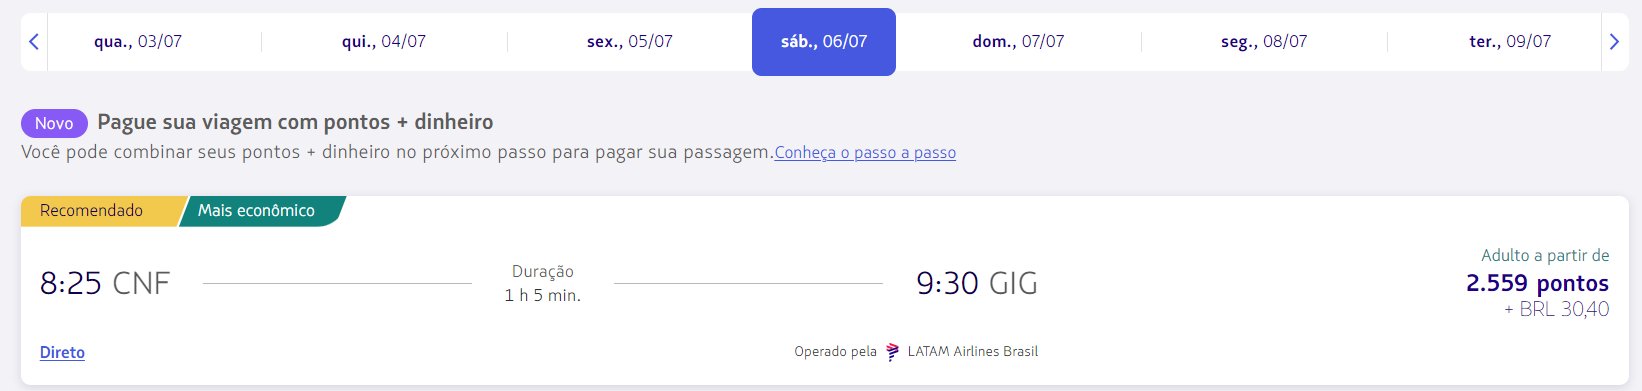Image resolution: width=1642 pixels, height=391 pixels.
Task: Click 'Operado pela LATAM Airlines Brasil' text
Action: pos(916,352)
